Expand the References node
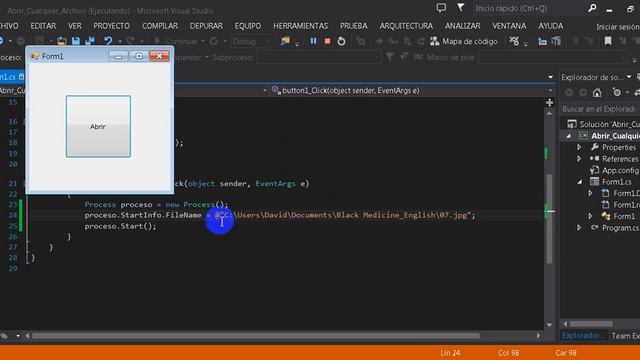 click(x=579, y=158)
